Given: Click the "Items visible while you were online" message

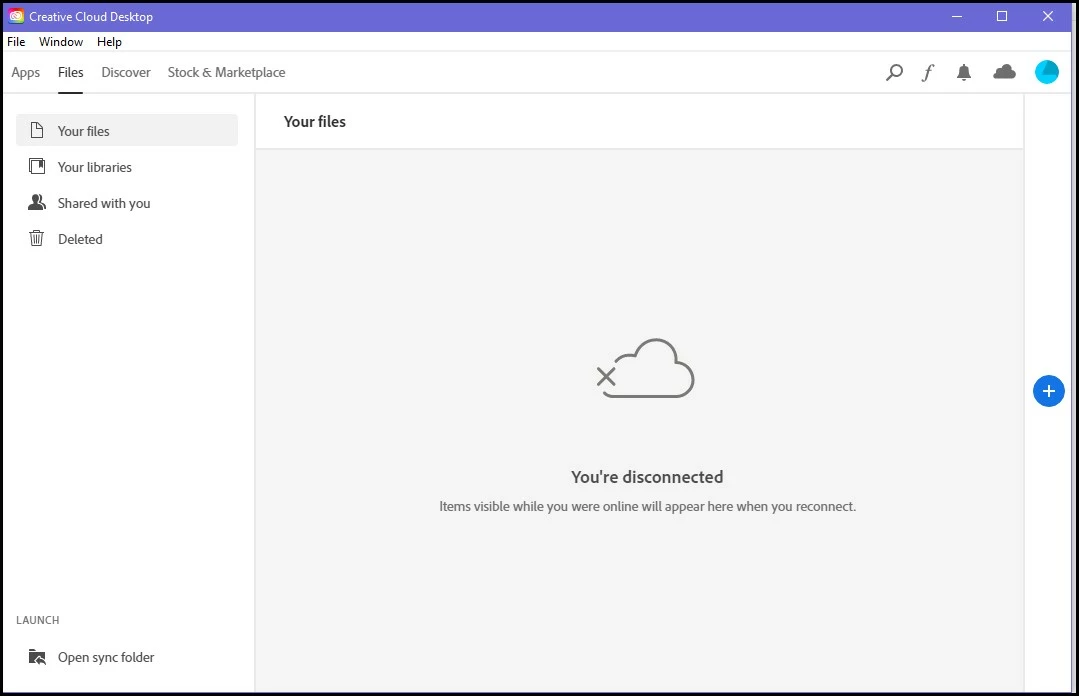Looking at the screenshot, I should 648,506.
